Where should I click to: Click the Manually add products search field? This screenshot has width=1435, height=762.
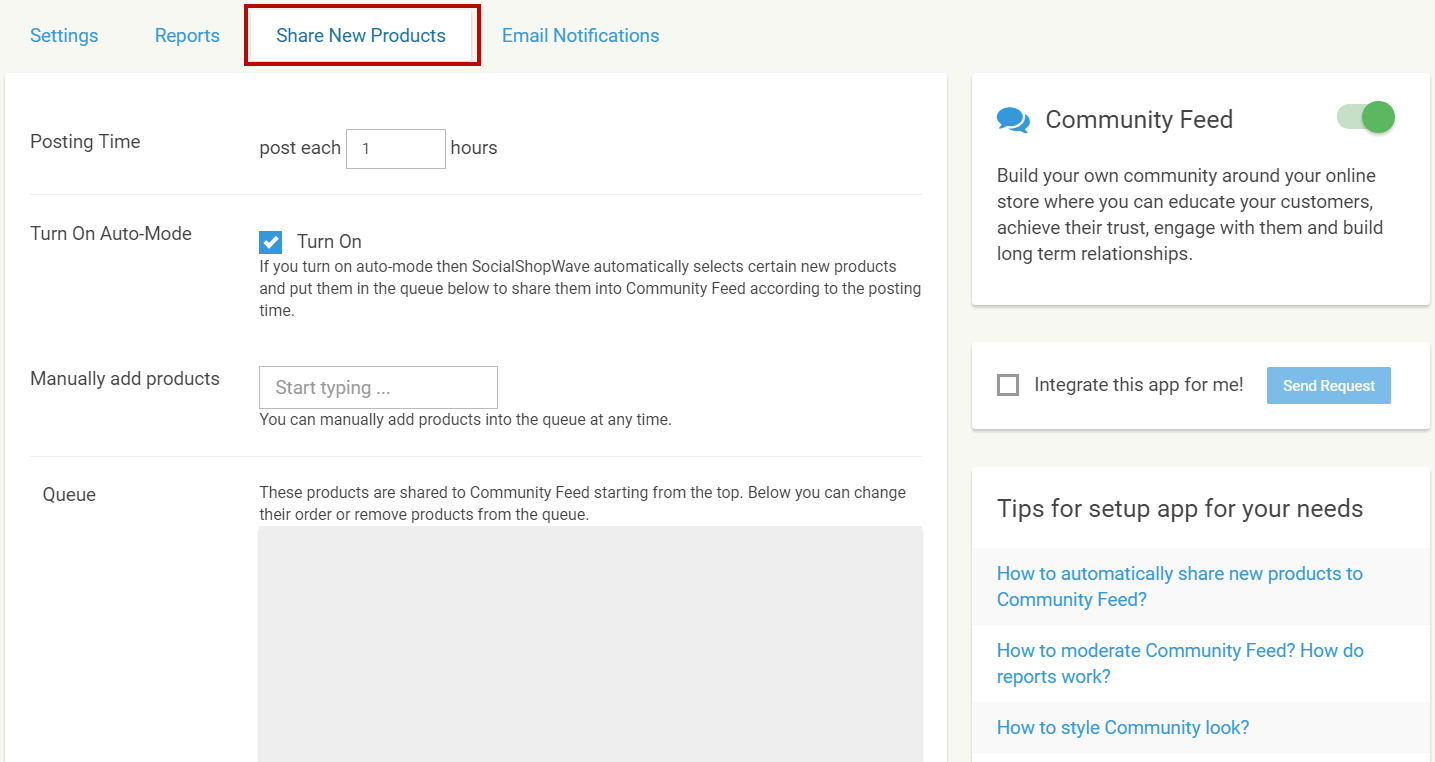(x=378, y=387)
